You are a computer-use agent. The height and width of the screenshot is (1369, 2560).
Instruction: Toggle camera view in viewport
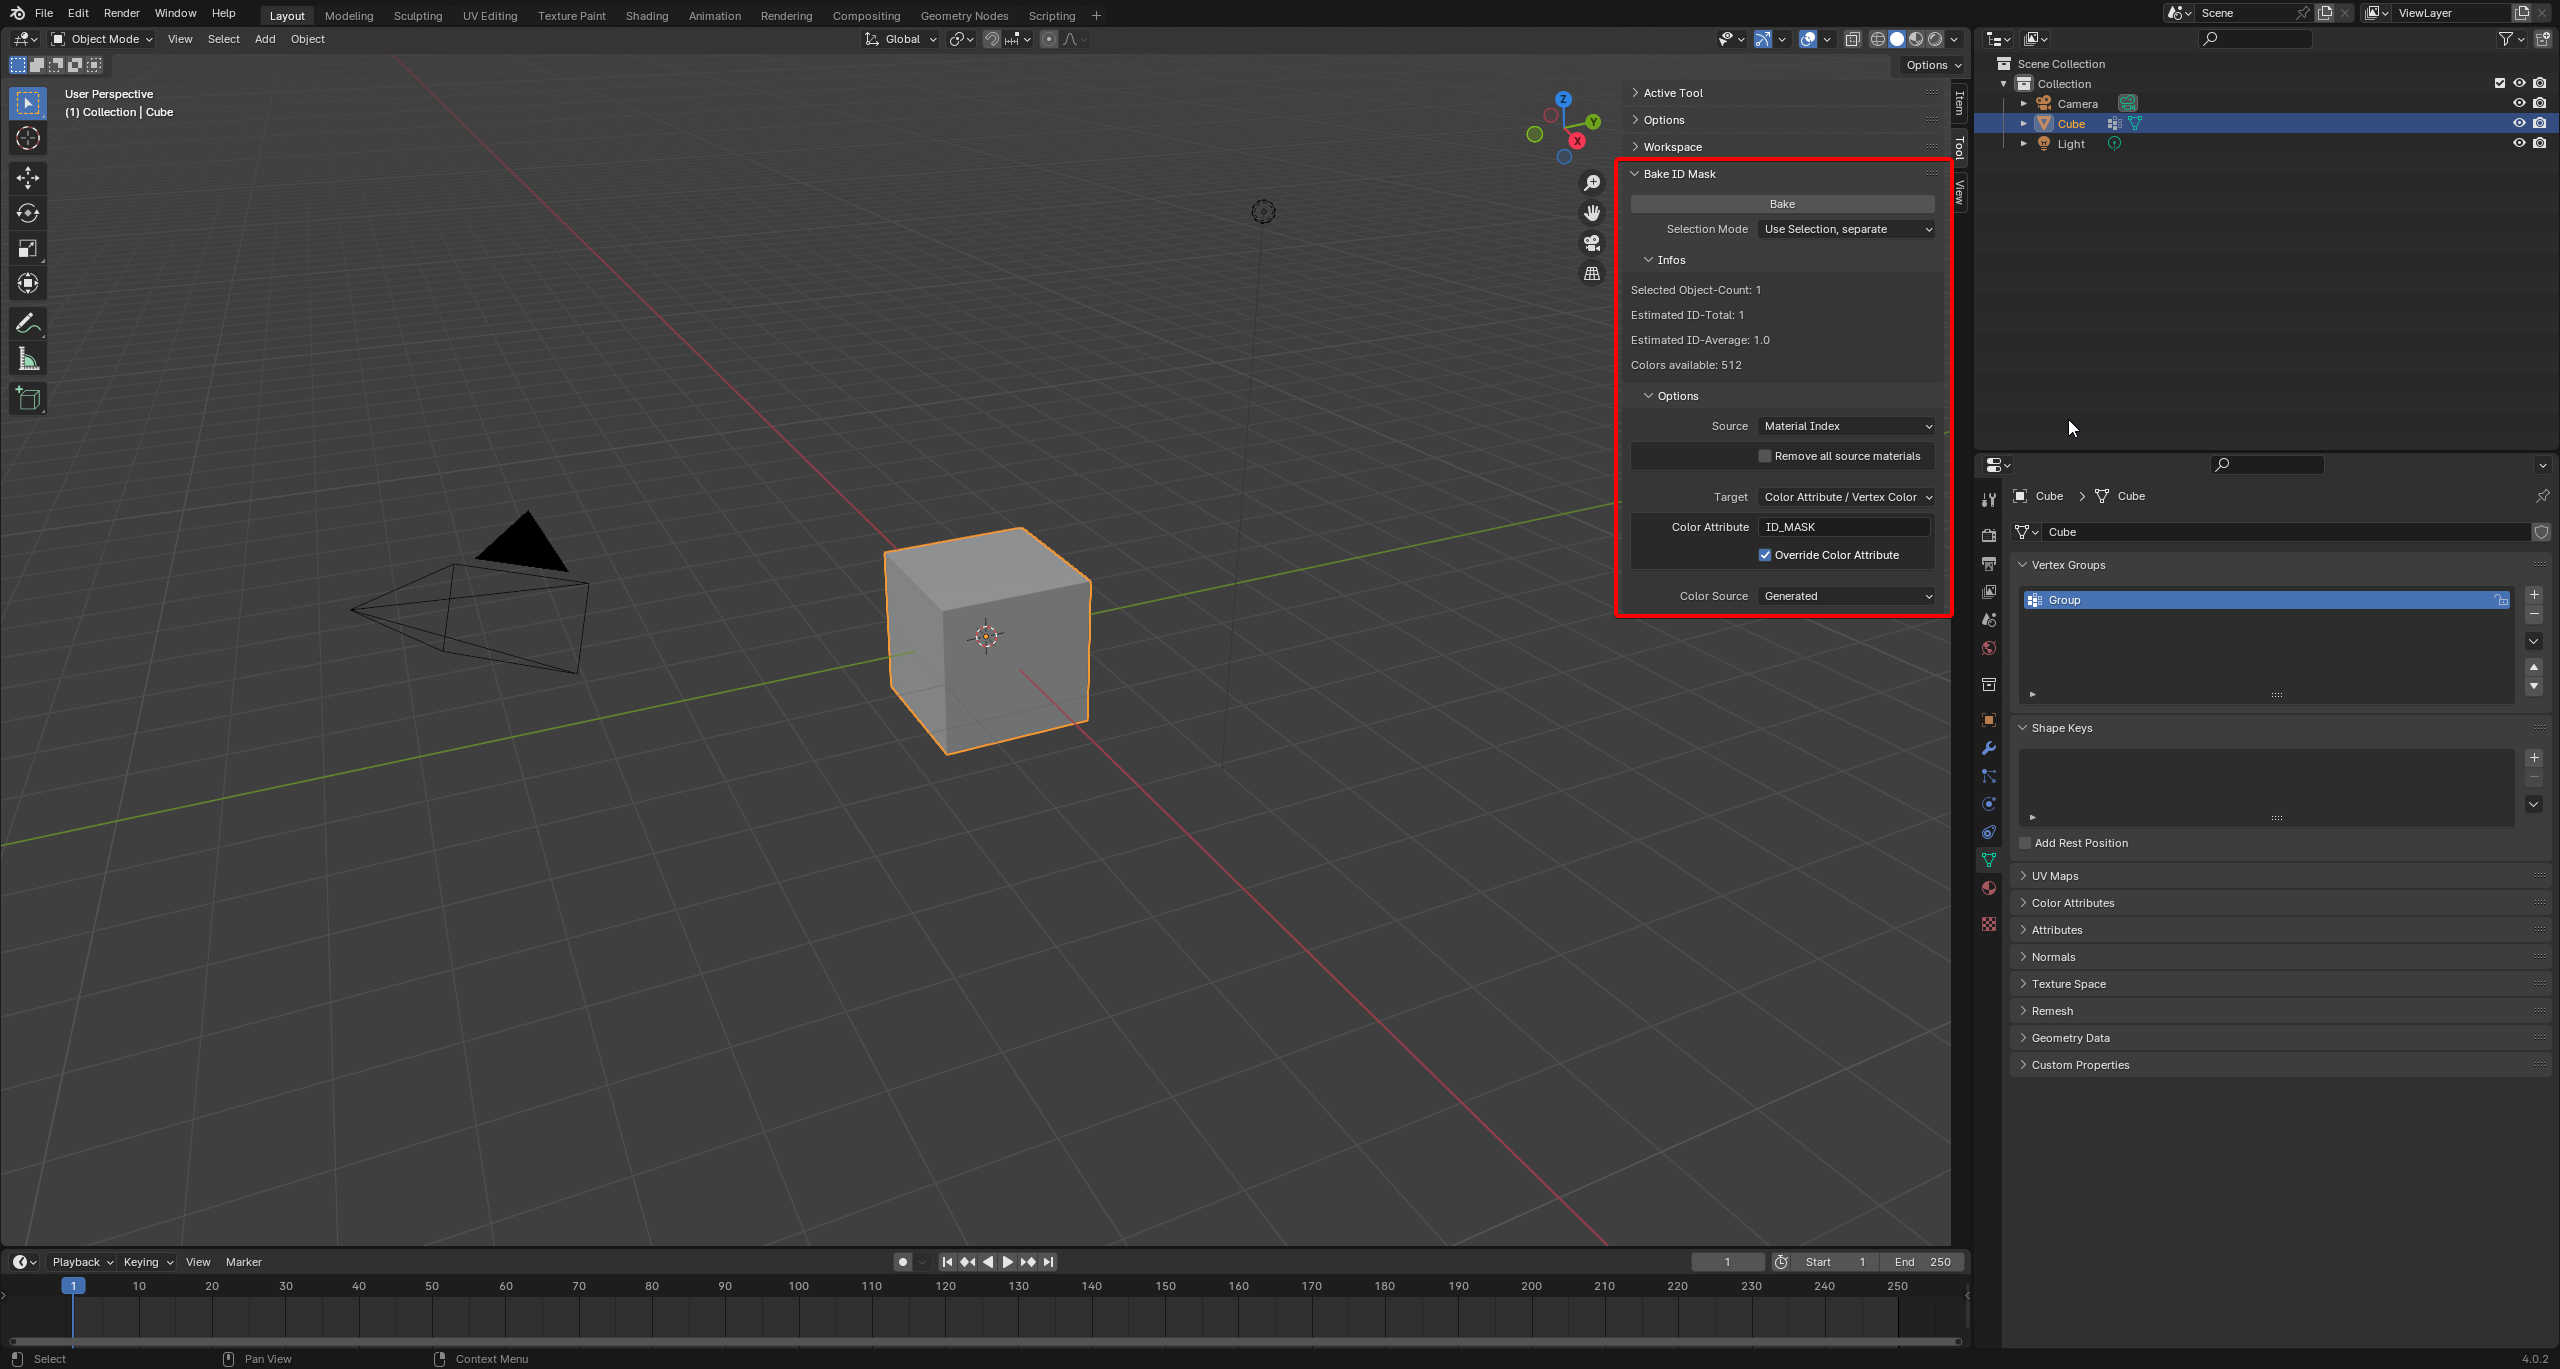tap(1591, 243)
